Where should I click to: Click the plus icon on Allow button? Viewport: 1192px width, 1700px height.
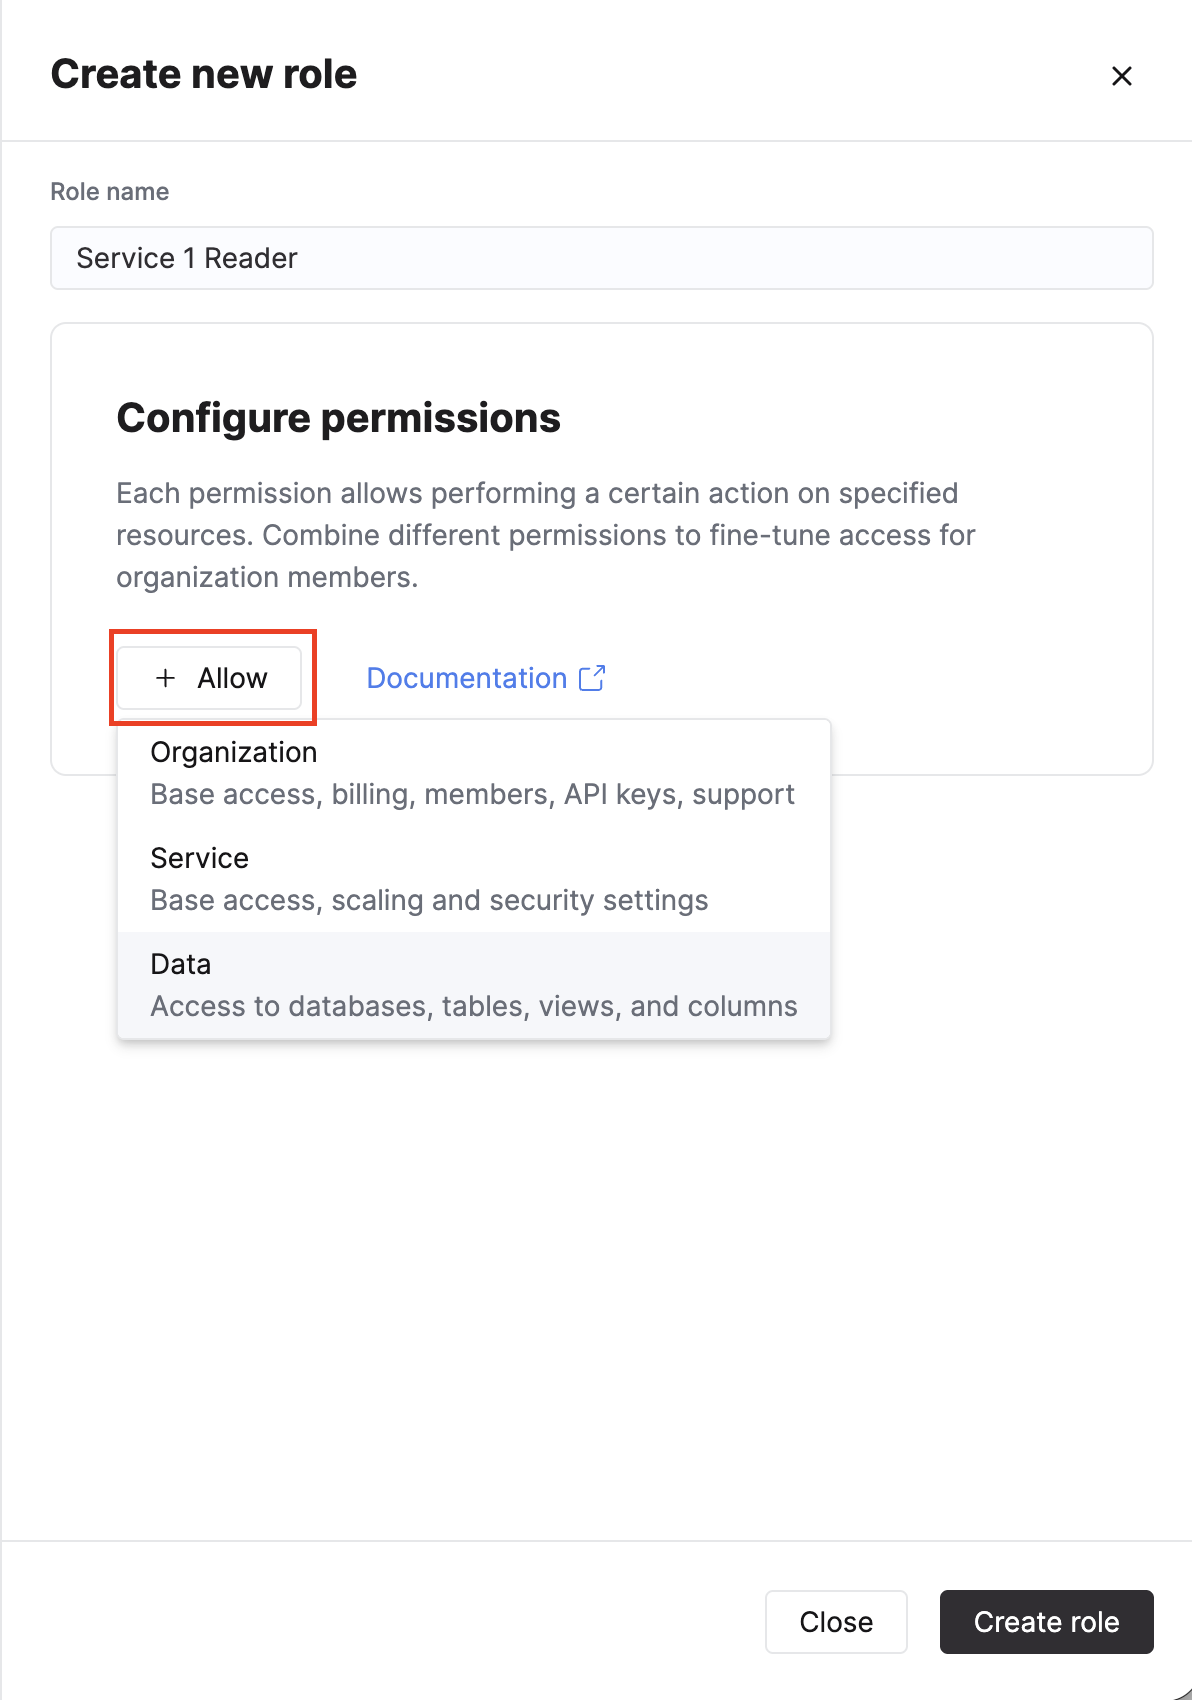click(166, 678)
